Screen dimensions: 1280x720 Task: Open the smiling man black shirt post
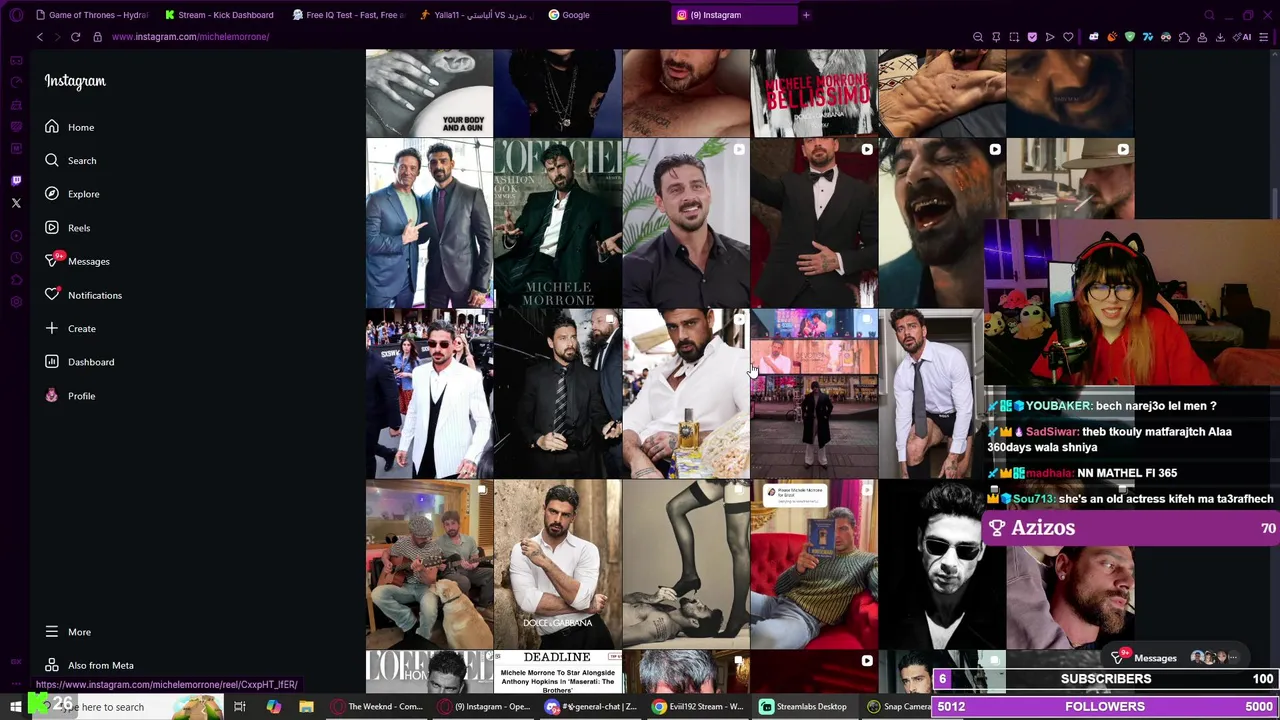685,223
